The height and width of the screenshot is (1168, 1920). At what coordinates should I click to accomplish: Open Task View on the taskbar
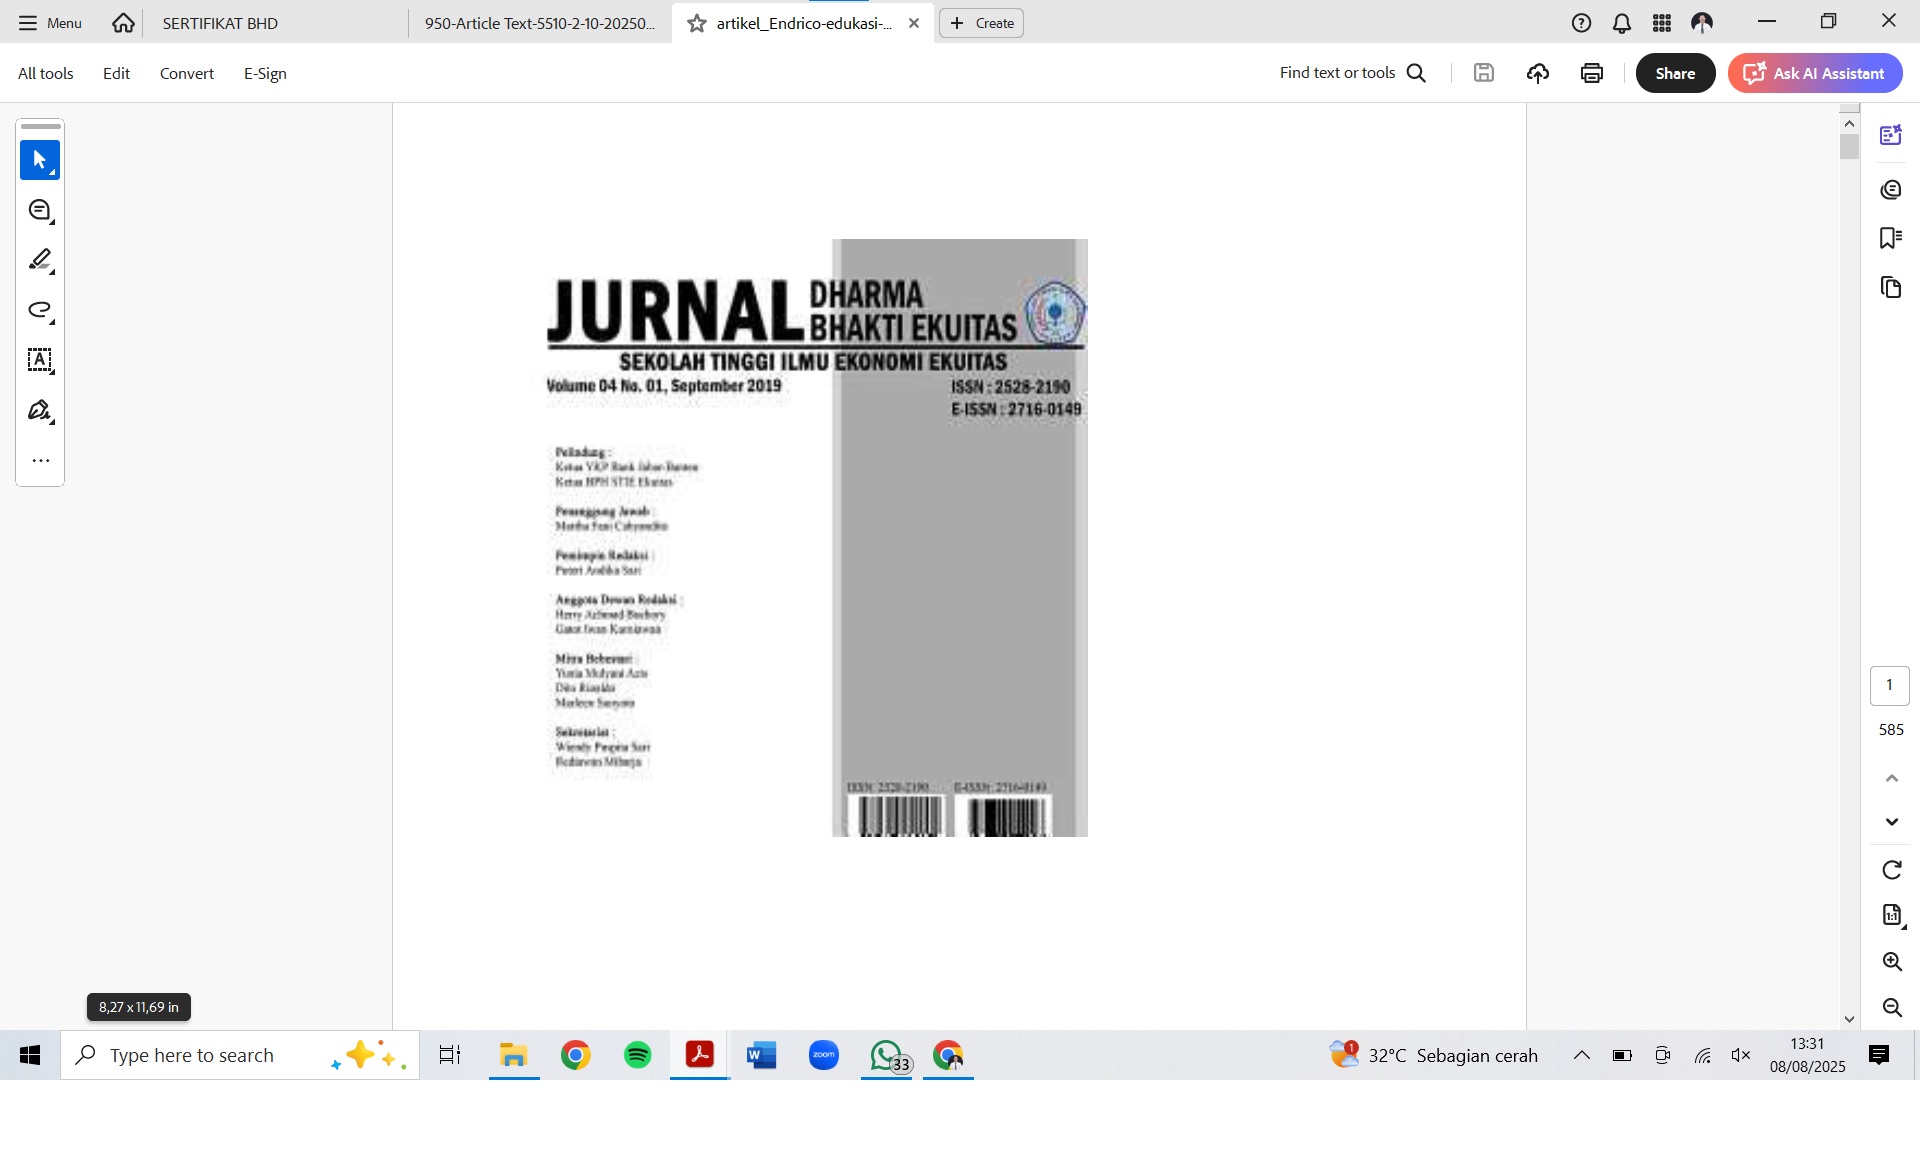click(450, 1055)
